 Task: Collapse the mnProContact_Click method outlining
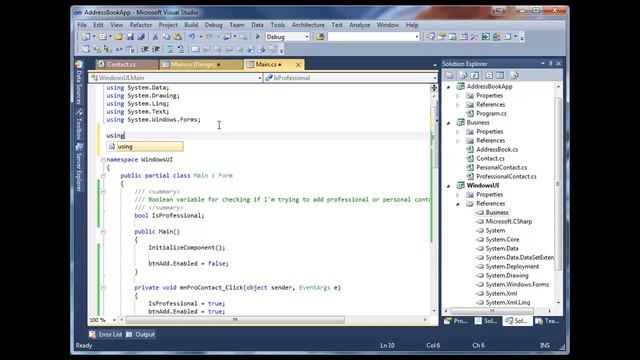[x=103, y=288]
